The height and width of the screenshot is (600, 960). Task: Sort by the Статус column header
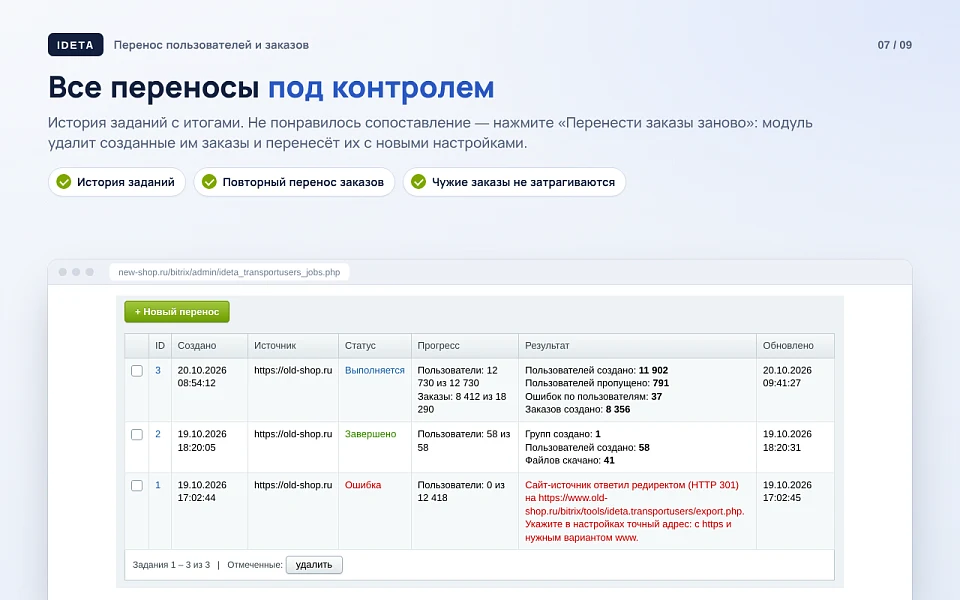[375, 345]
